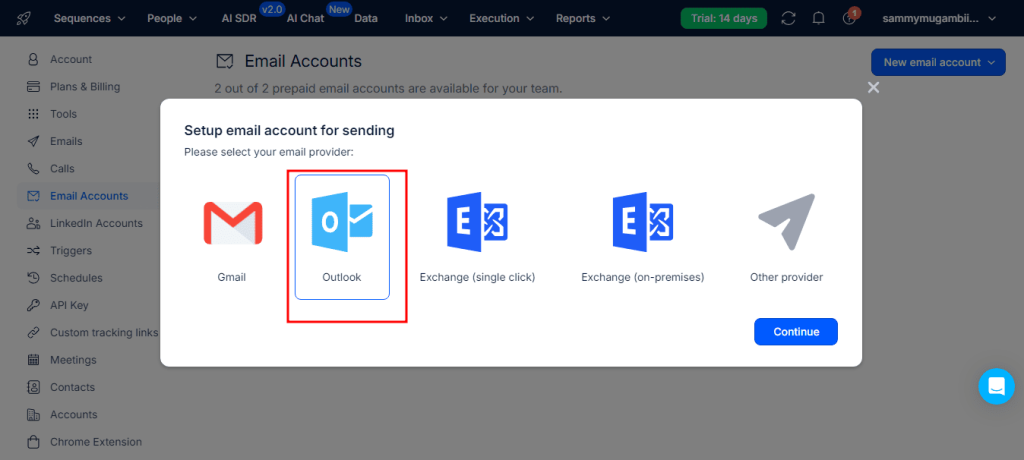Close the setup dialog with X
Screen dimensions: 1024x460
click(x=873, y=88)
